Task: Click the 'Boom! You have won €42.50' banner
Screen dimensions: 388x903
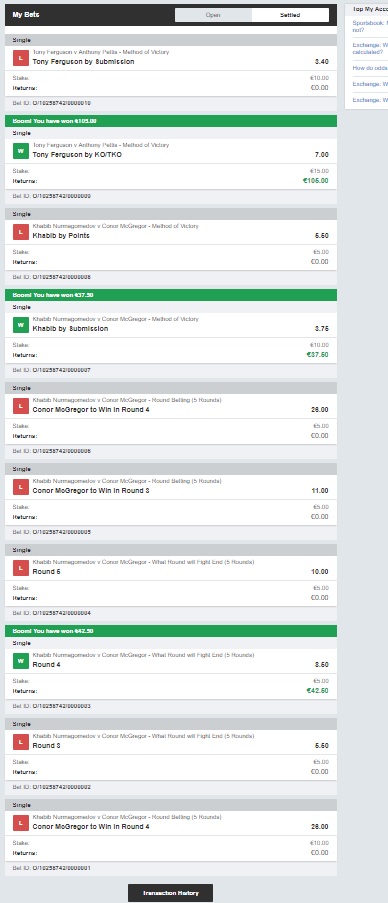Action: pos(171,631)
